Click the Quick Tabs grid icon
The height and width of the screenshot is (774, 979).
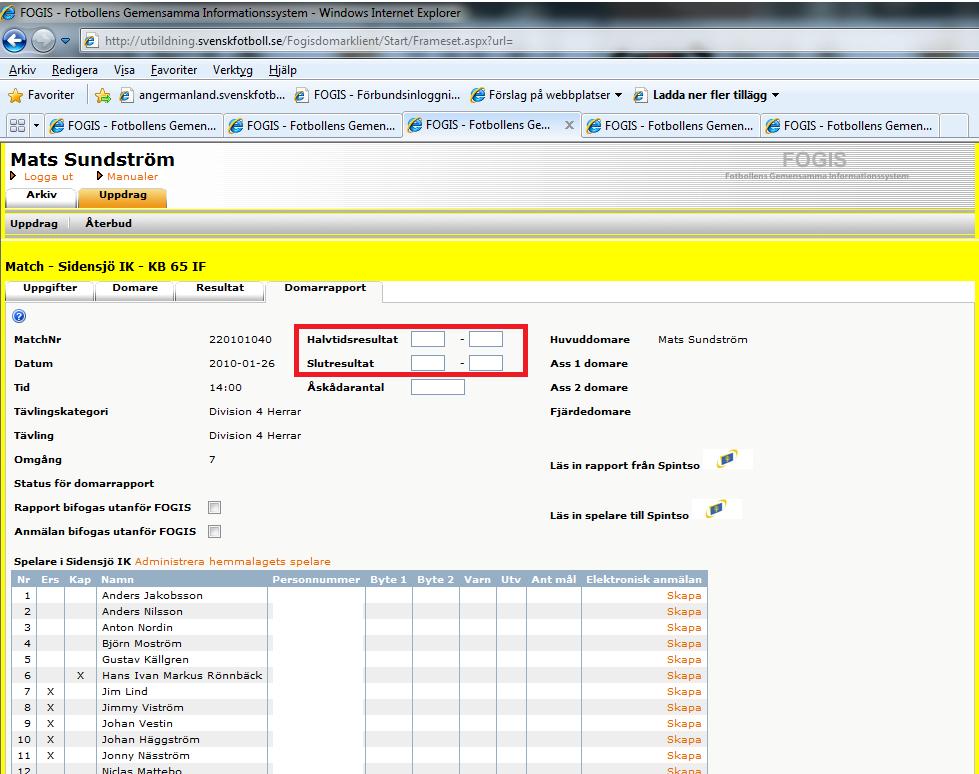click(x=17, y=125)
